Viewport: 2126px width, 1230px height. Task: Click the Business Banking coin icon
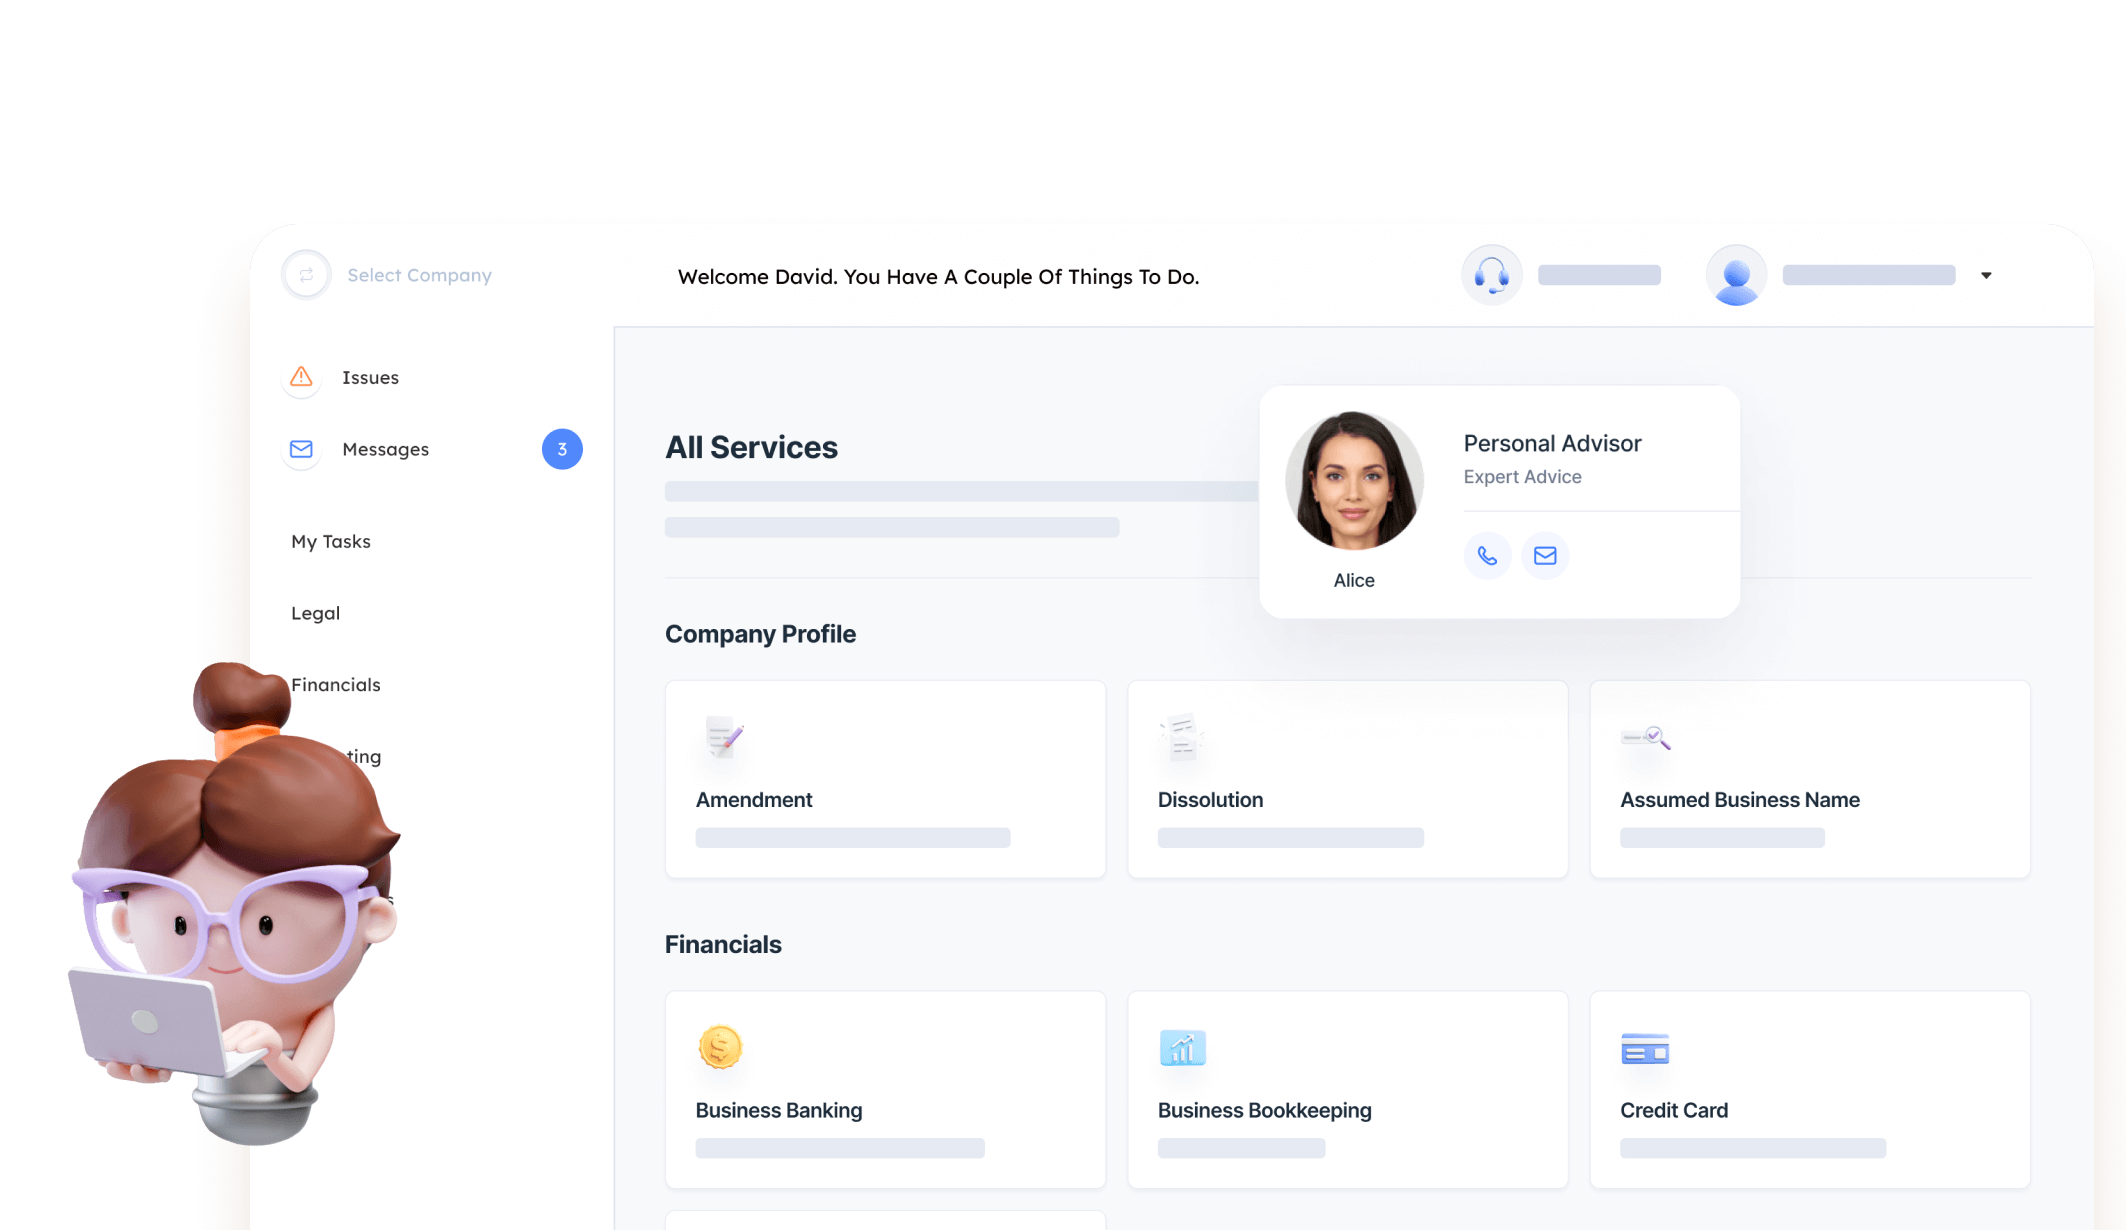tap(719, 1046)
